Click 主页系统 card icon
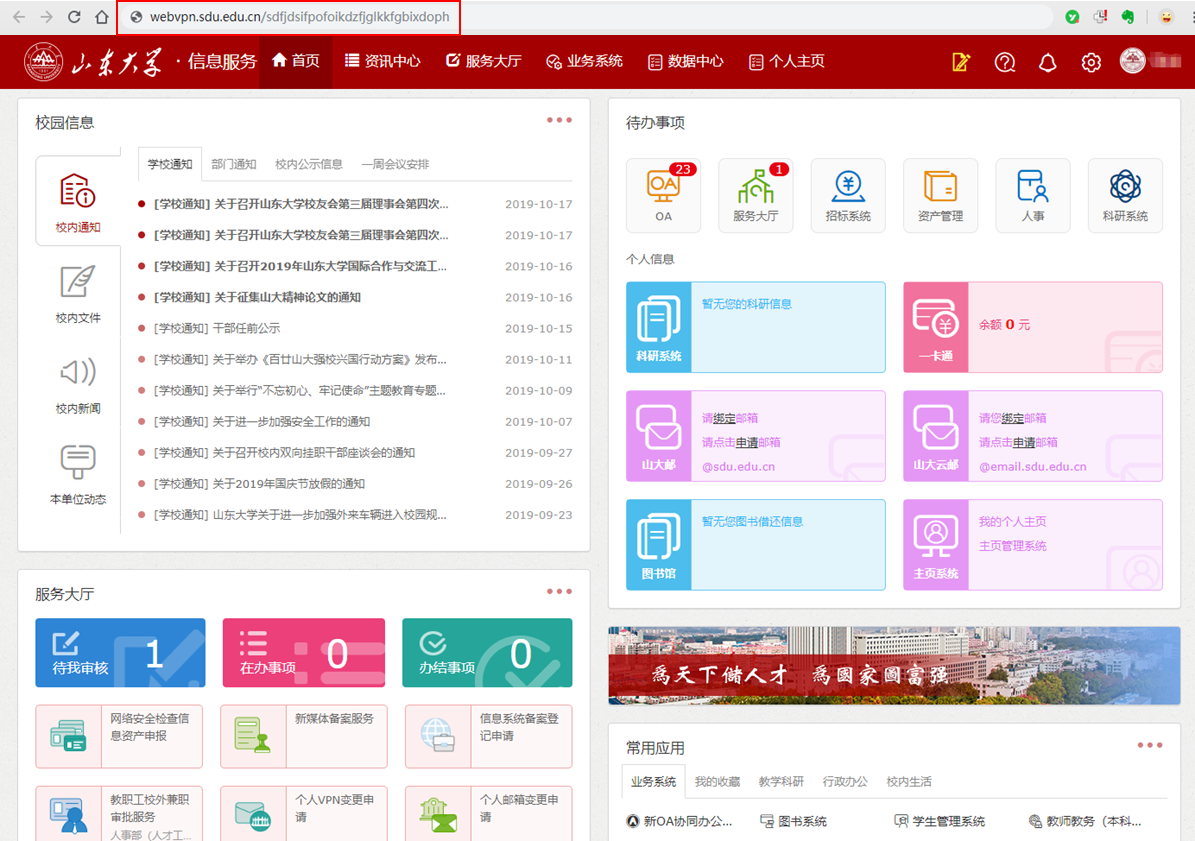Viewport: 1195px width, 841px height. (x=936, y=545)
